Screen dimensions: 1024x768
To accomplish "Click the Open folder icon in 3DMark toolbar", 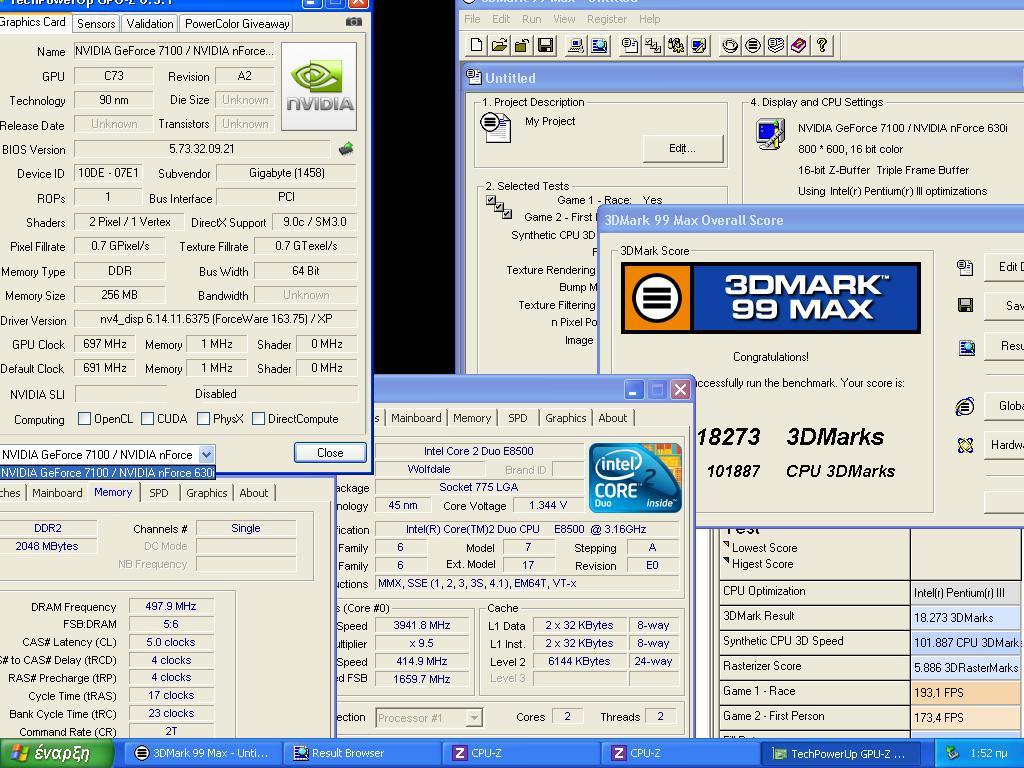I will [500, 45].
